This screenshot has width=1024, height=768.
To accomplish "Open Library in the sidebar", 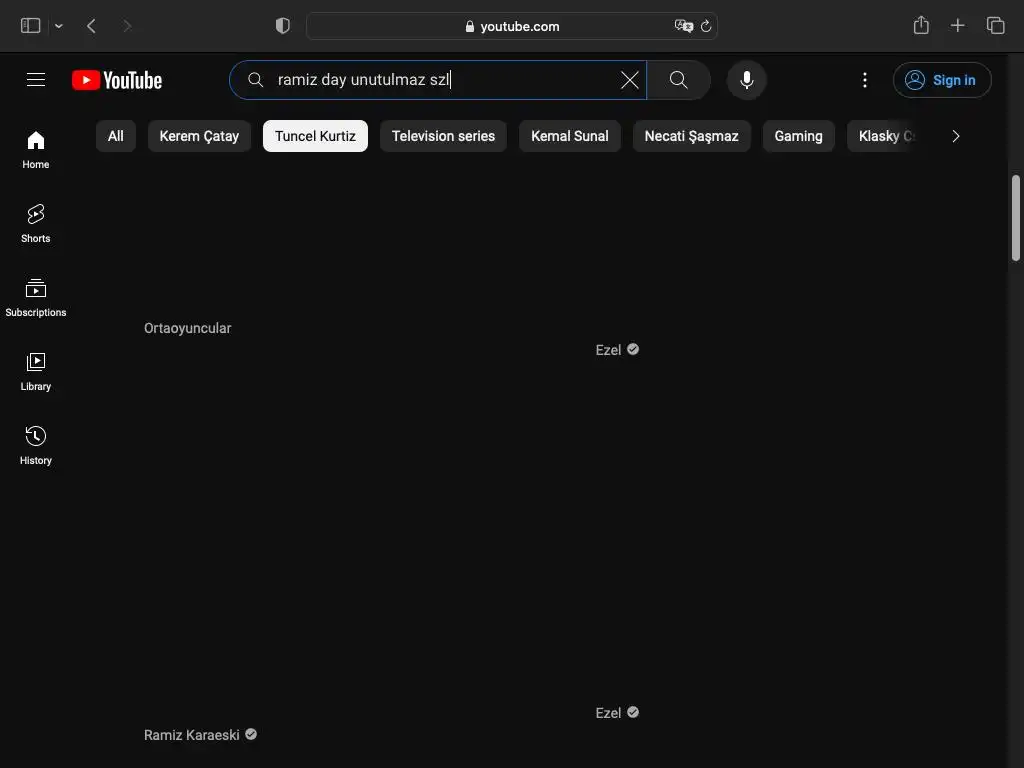I will (x=36, y=372).
